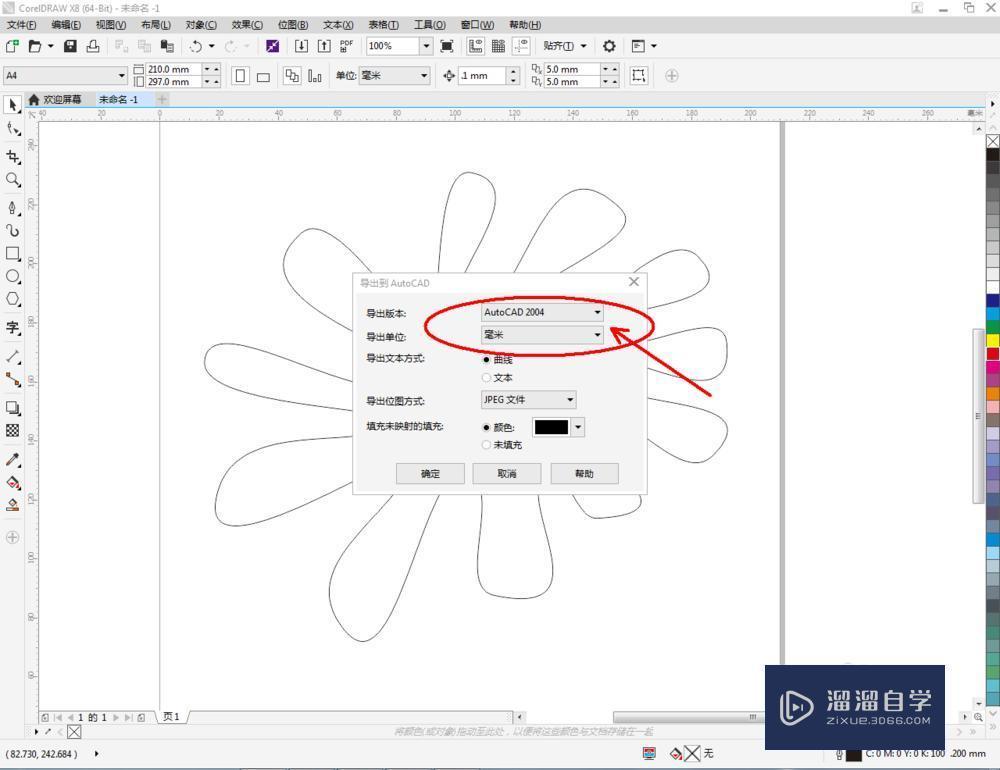Open the JPEG 文件 bitmap format dropdown

pos(569,400)
